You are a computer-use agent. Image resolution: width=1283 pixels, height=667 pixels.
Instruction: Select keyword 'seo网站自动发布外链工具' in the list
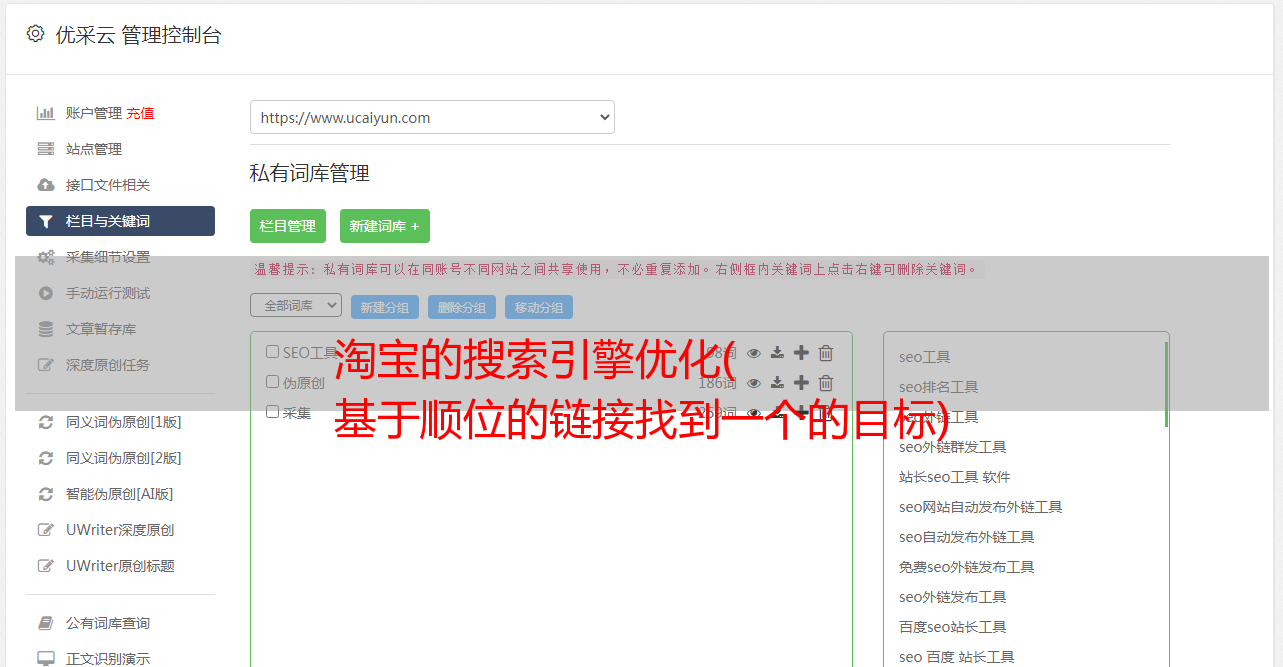point(981,507)
